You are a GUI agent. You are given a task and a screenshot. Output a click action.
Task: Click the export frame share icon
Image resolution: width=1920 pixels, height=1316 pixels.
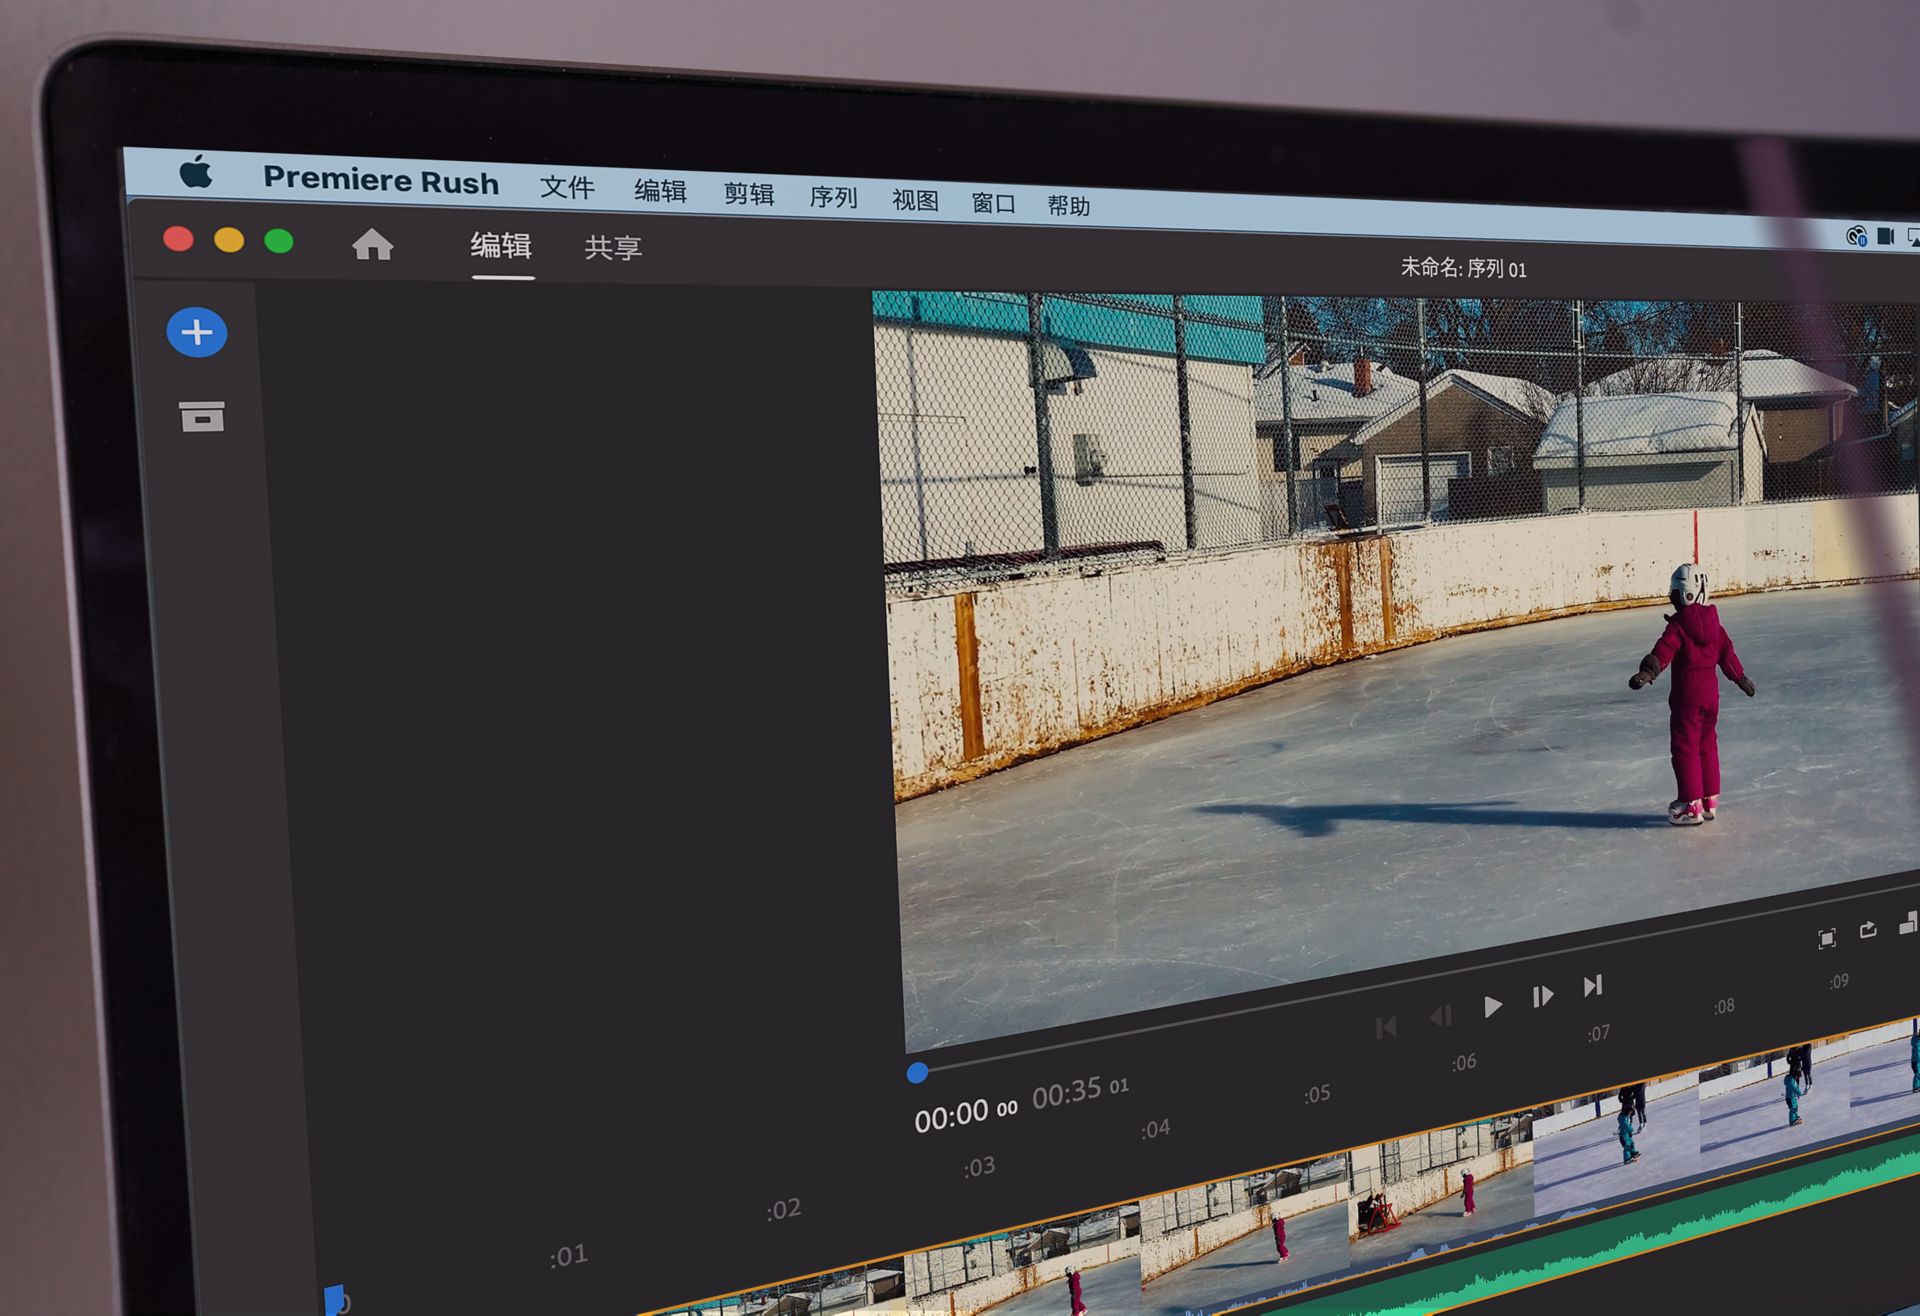click(1867, 930)
